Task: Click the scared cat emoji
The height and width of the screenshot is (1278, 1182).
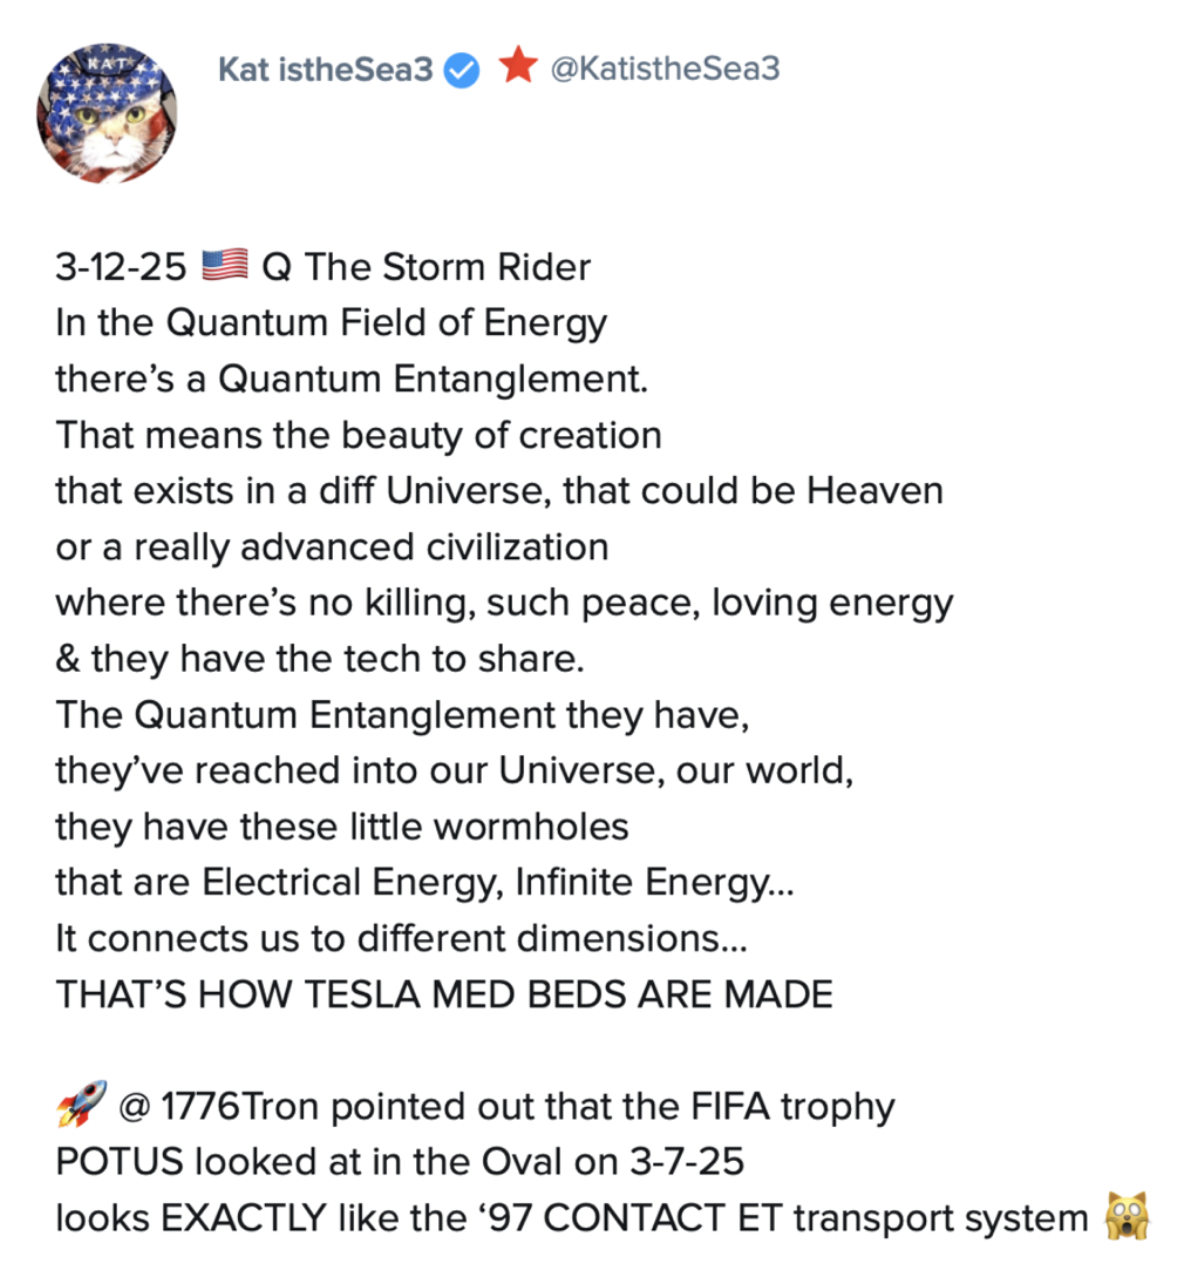Action: [x=1127, y=1217]
